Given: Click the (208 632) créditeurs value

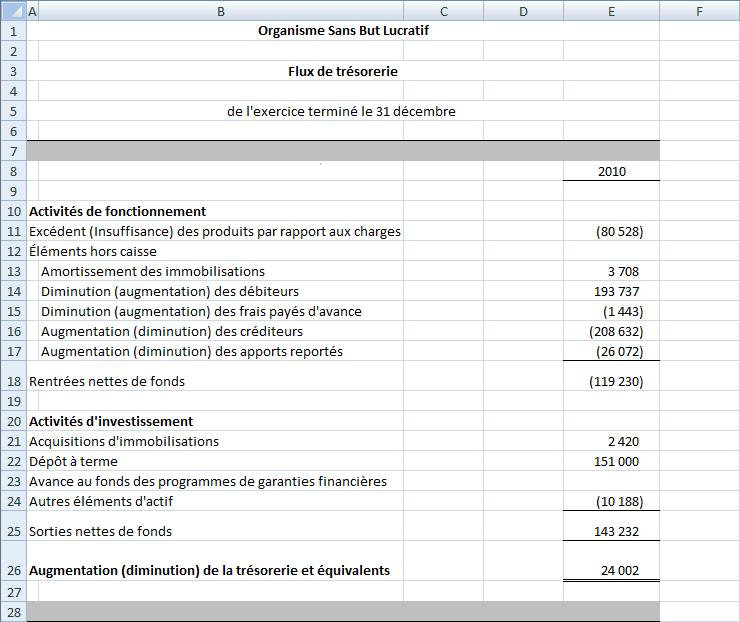Looking at the screenshot, I should (x=611, y=331).
